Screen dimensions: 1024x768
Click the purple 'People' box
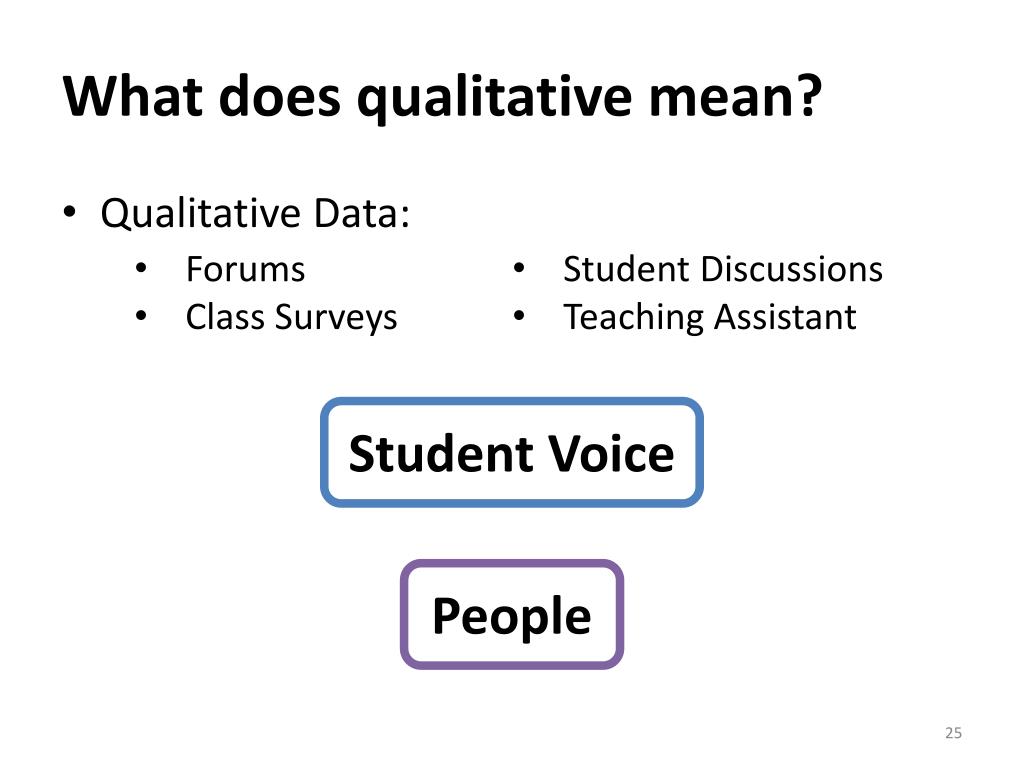(511, 614)
